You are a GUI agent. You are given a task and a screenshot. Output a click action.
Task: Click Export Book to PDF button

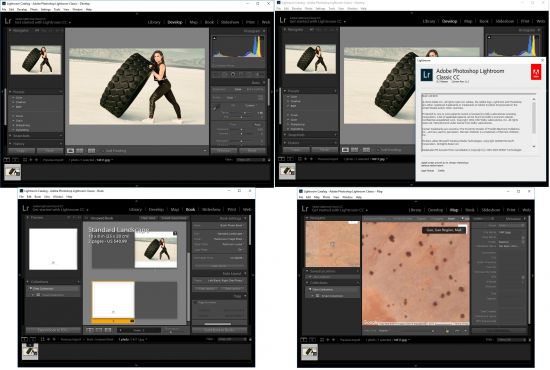(53, 330)
